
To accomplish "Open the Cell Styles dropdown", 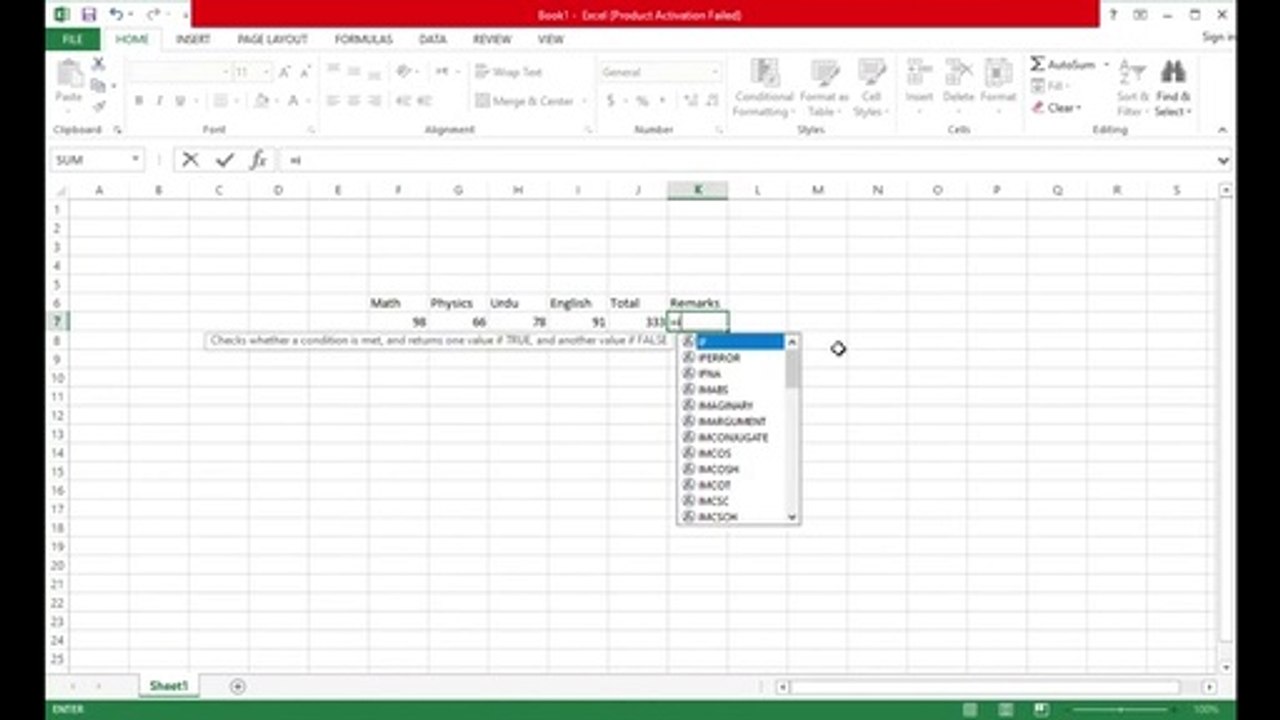I will (x=872, y=87).
